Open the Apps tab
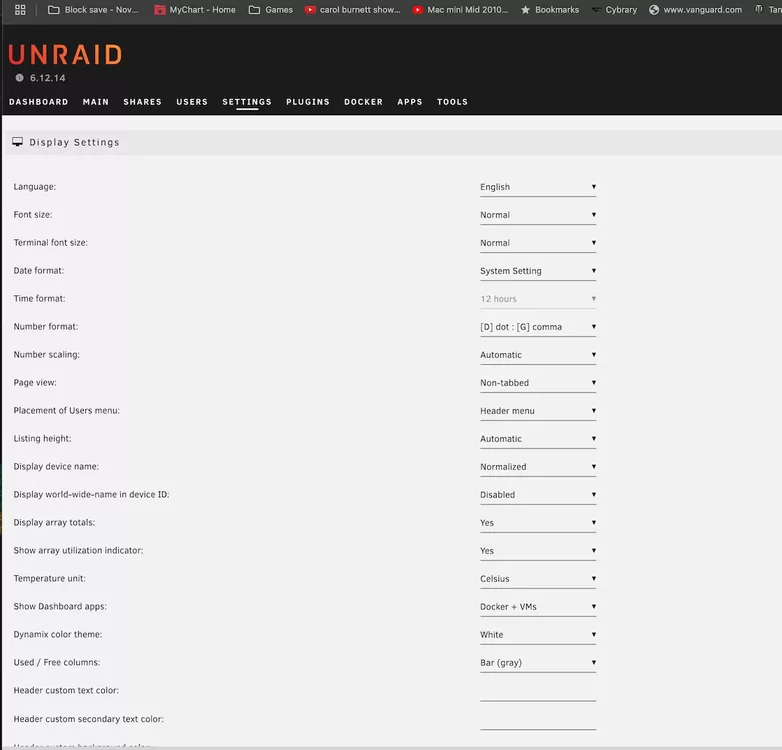Image resolution: width=782 pixels, height=750 pixels. point(410,102)
